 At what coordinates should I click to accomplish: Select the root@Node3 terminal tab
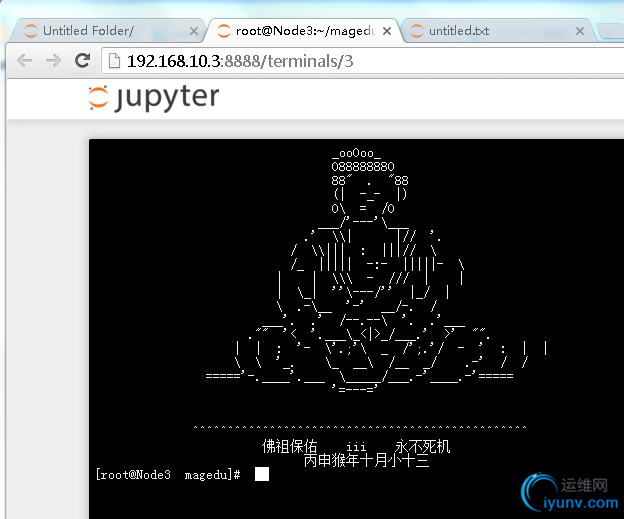coord(303,31)
